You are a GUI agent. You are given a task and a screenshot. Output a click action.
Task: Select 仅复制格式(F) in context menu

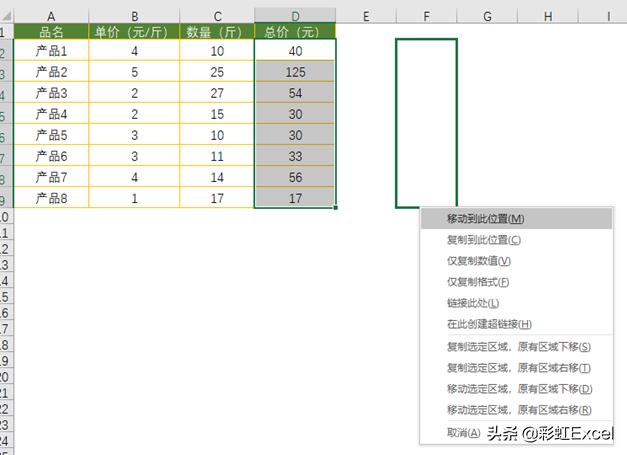click(x=516, y=282)
